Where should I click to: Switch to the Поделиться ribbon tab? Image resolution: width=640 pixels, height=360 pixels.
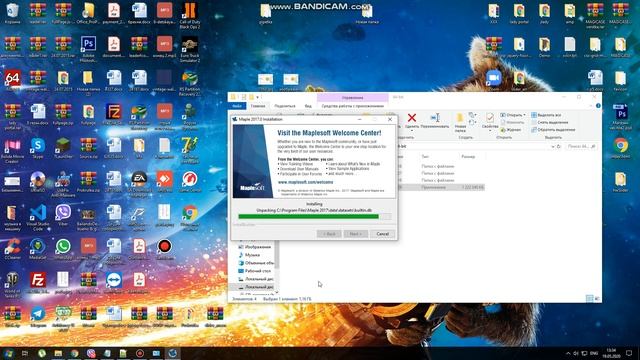pos(284,106)
